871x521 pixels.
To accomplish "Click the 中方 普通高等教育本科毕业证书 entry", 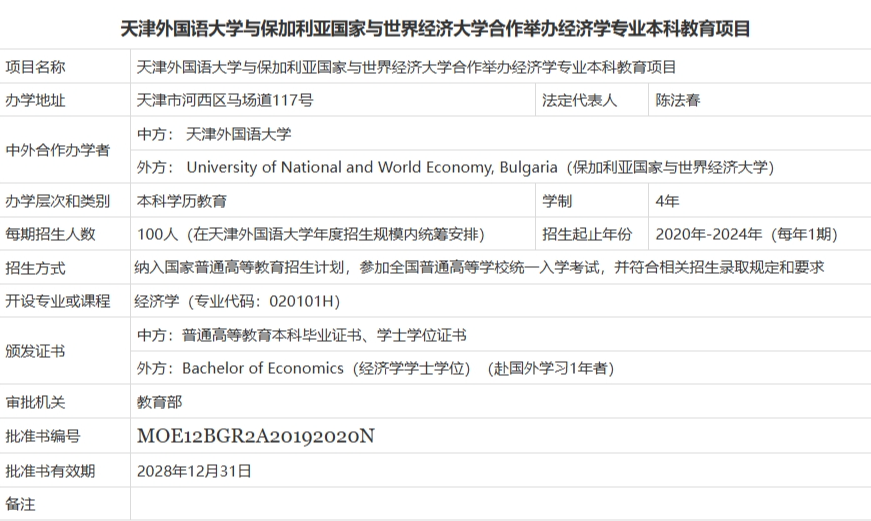I will pyautogui.click(x=302, y=335).
